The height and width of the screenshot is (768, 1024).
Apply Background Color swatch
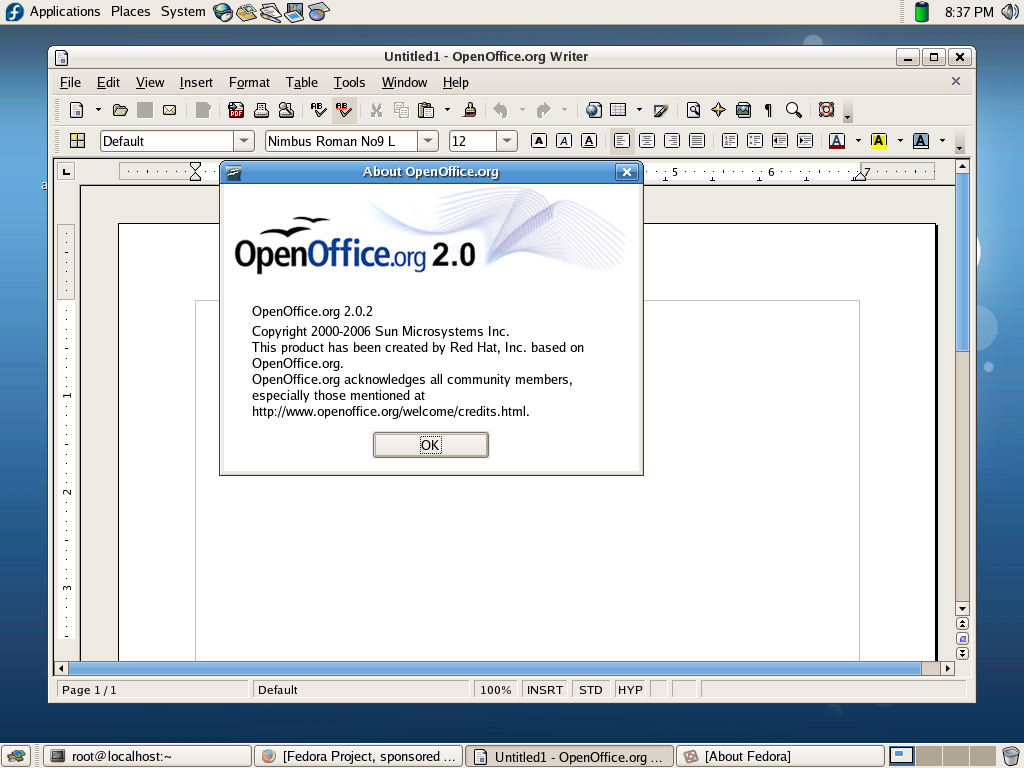(921, 140)
